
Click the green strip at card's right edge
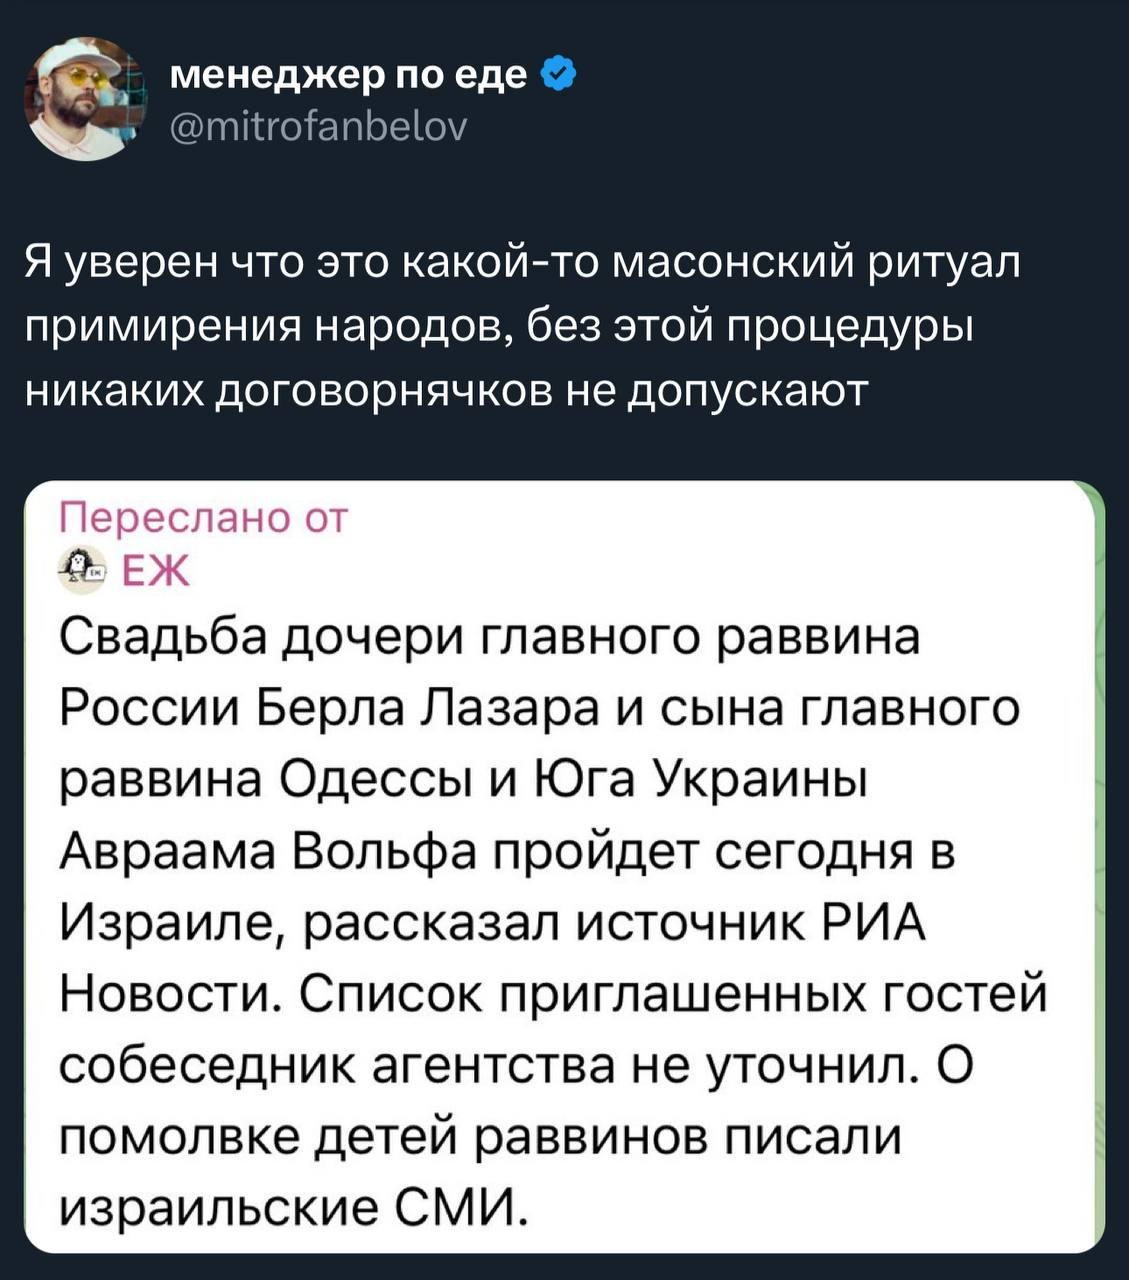coord(1099,866)
